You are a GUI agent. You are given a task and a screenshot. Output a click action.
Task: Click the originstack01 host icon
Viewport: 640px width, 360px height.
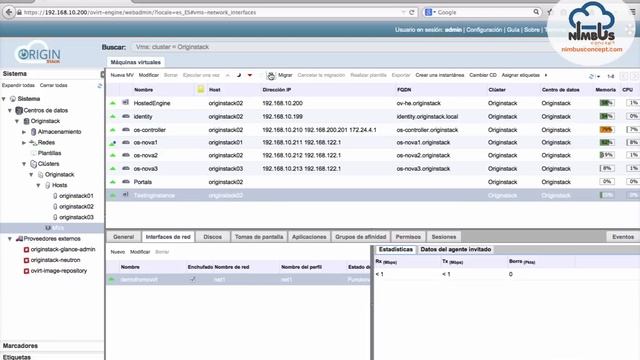tap(55, 196)
